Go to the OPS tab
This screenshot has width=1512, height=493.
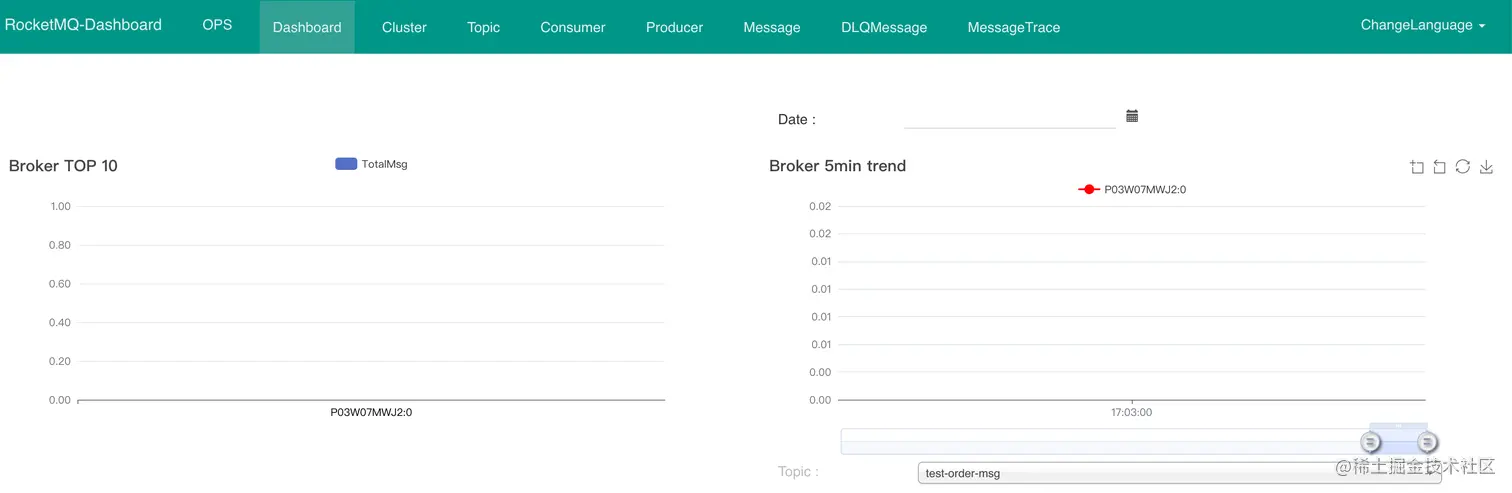pos(217,25)
